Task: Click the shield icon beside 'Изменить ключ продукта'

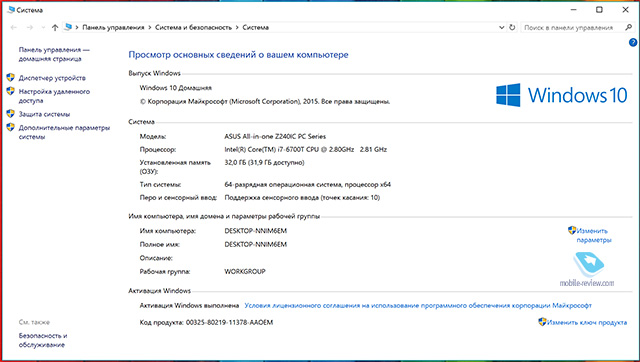Action: (542, 322)
